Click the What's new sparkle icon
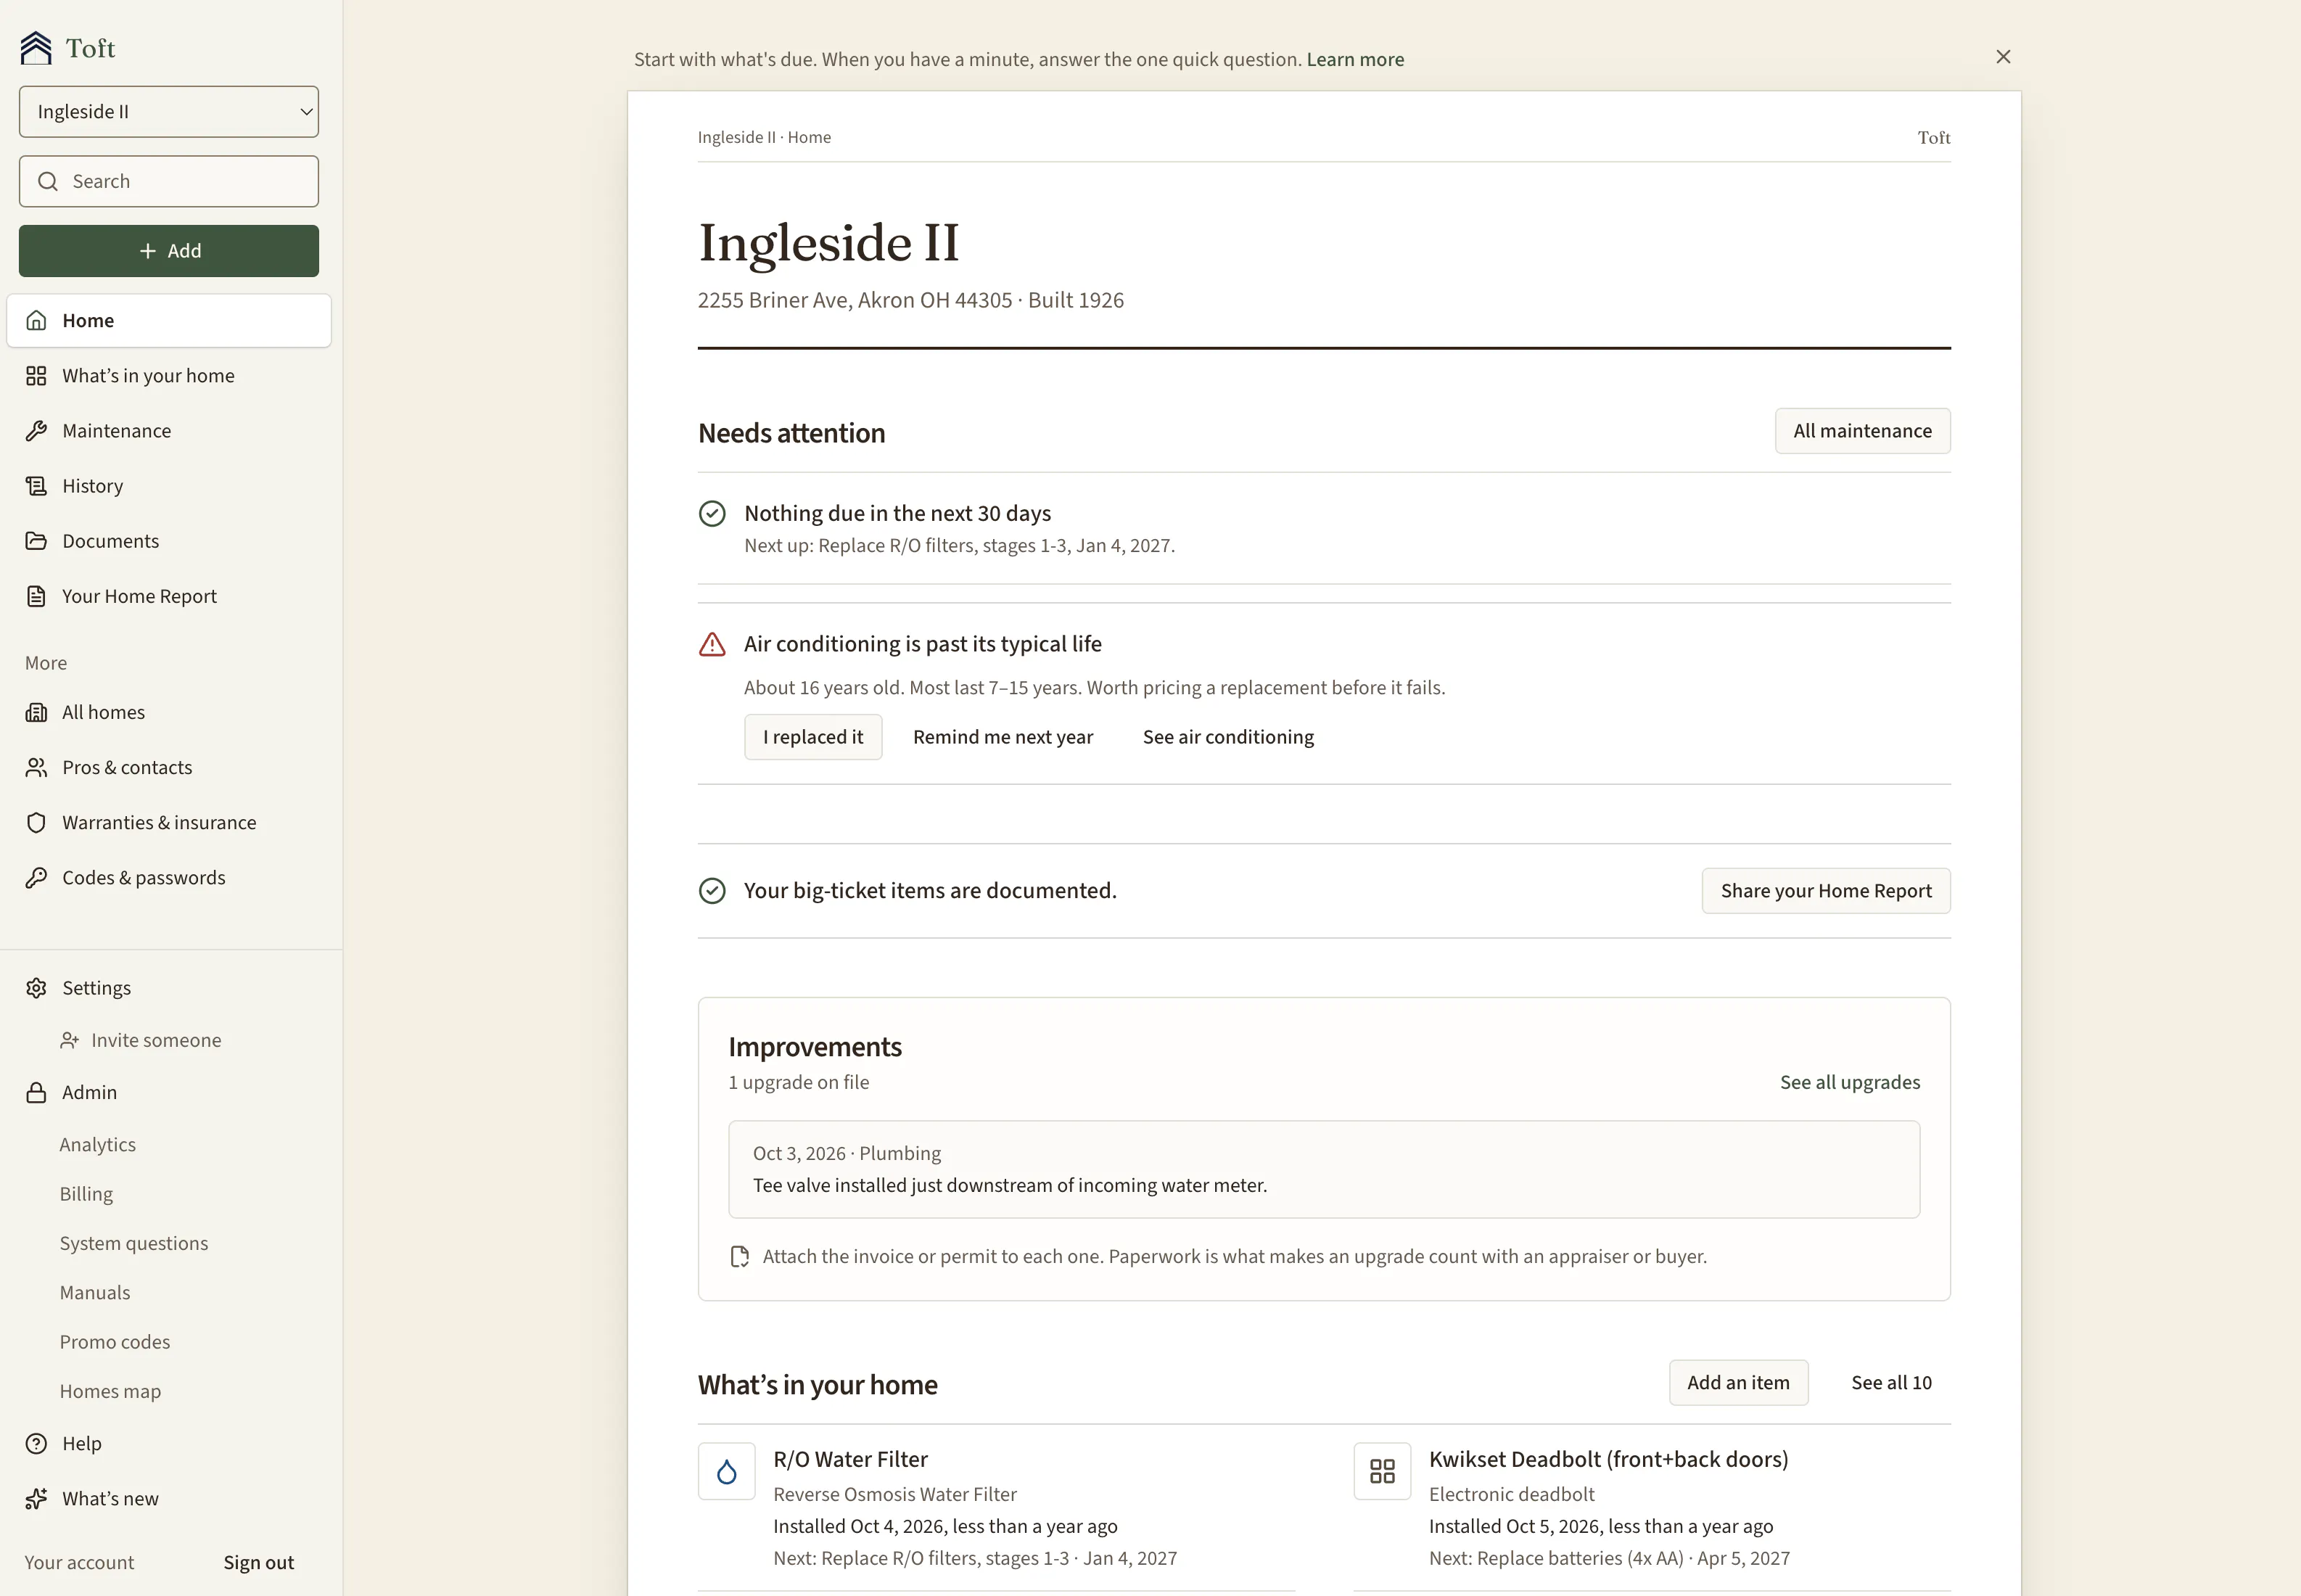 [36, 1498]
